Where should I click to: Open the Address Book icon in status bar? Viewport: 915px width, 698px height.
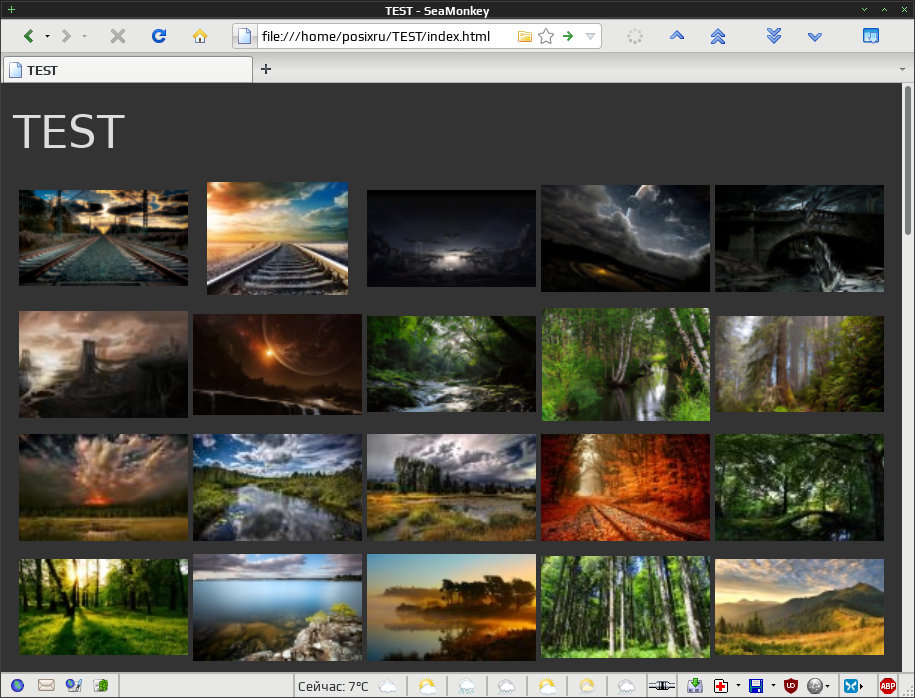[x=102, y=685]
